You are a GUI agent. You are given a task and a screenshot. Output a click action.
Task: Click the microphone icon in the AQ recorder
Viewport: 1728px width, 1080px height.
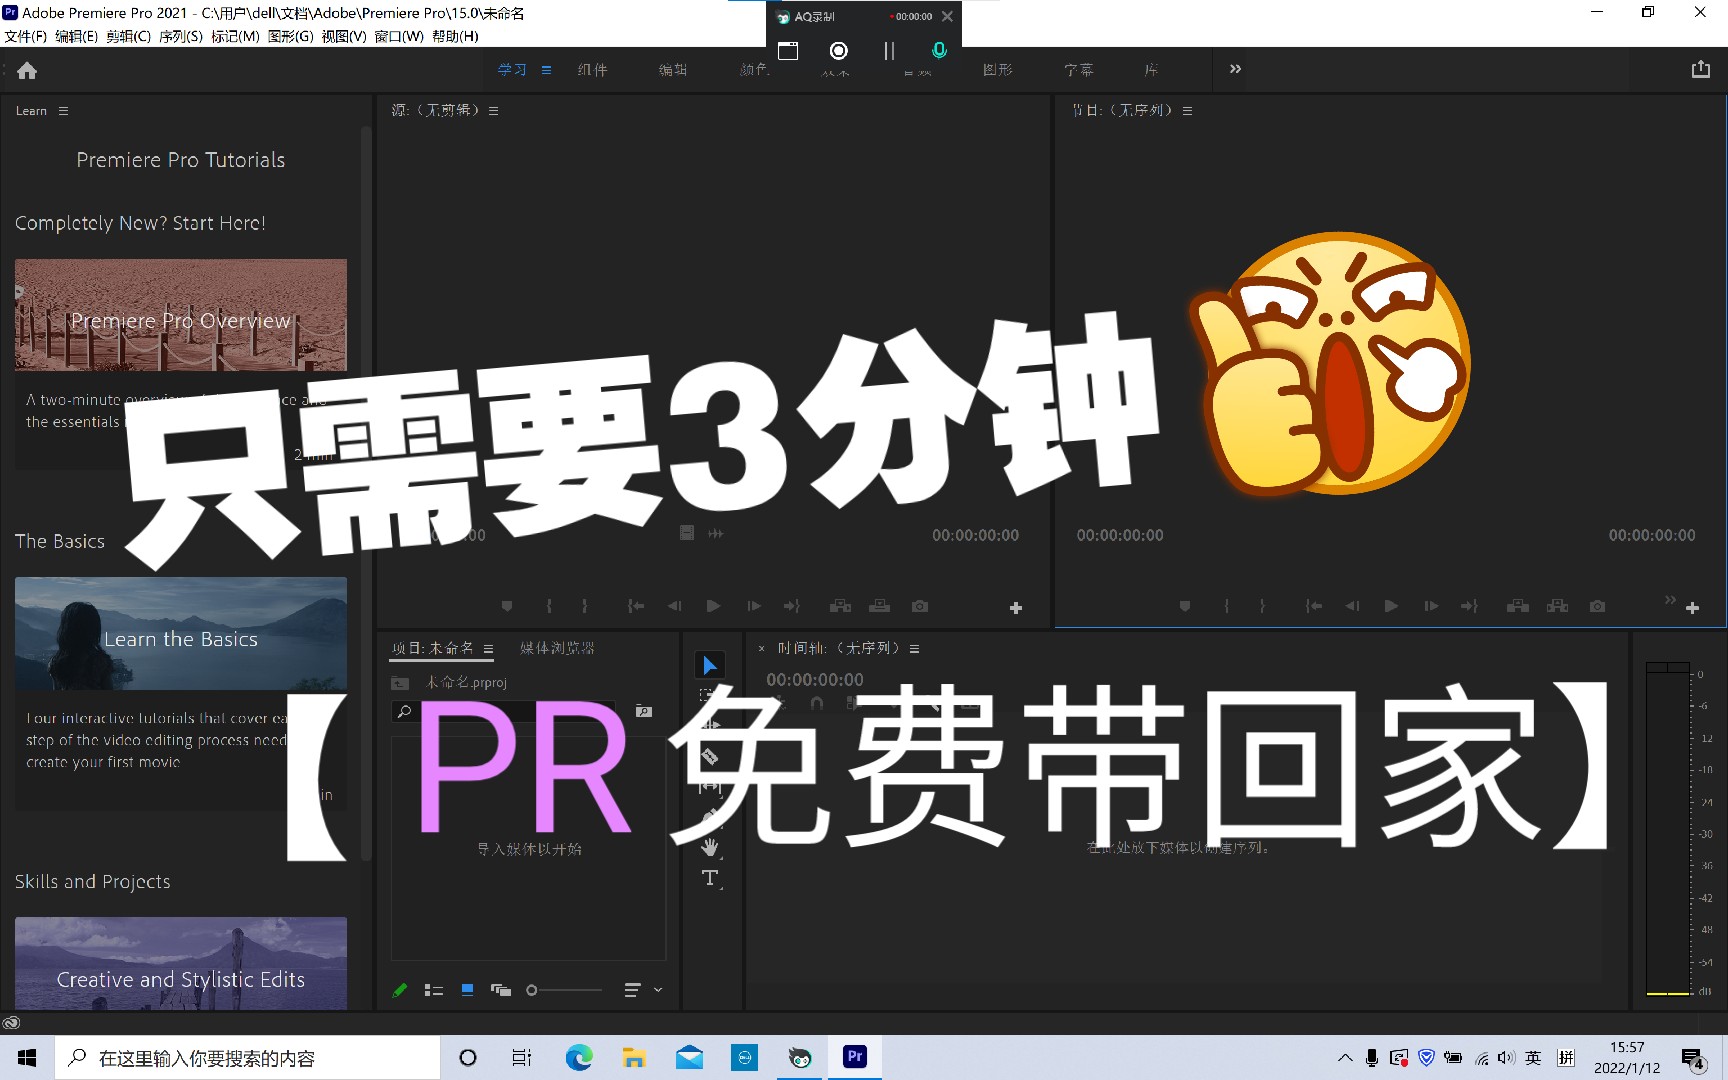pos(938,50)
